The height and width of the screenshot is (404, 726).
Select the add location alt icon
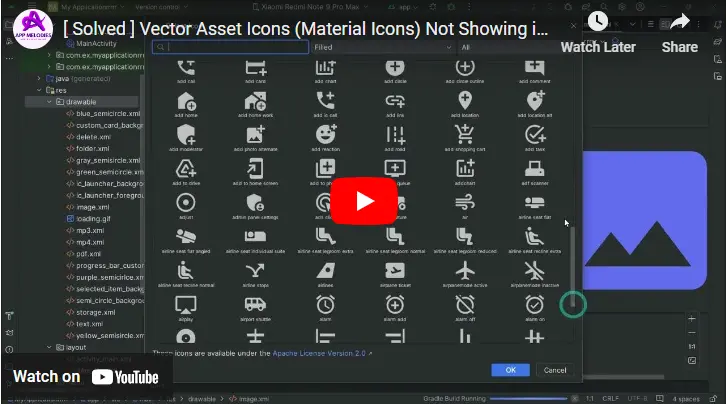point(535,101)
